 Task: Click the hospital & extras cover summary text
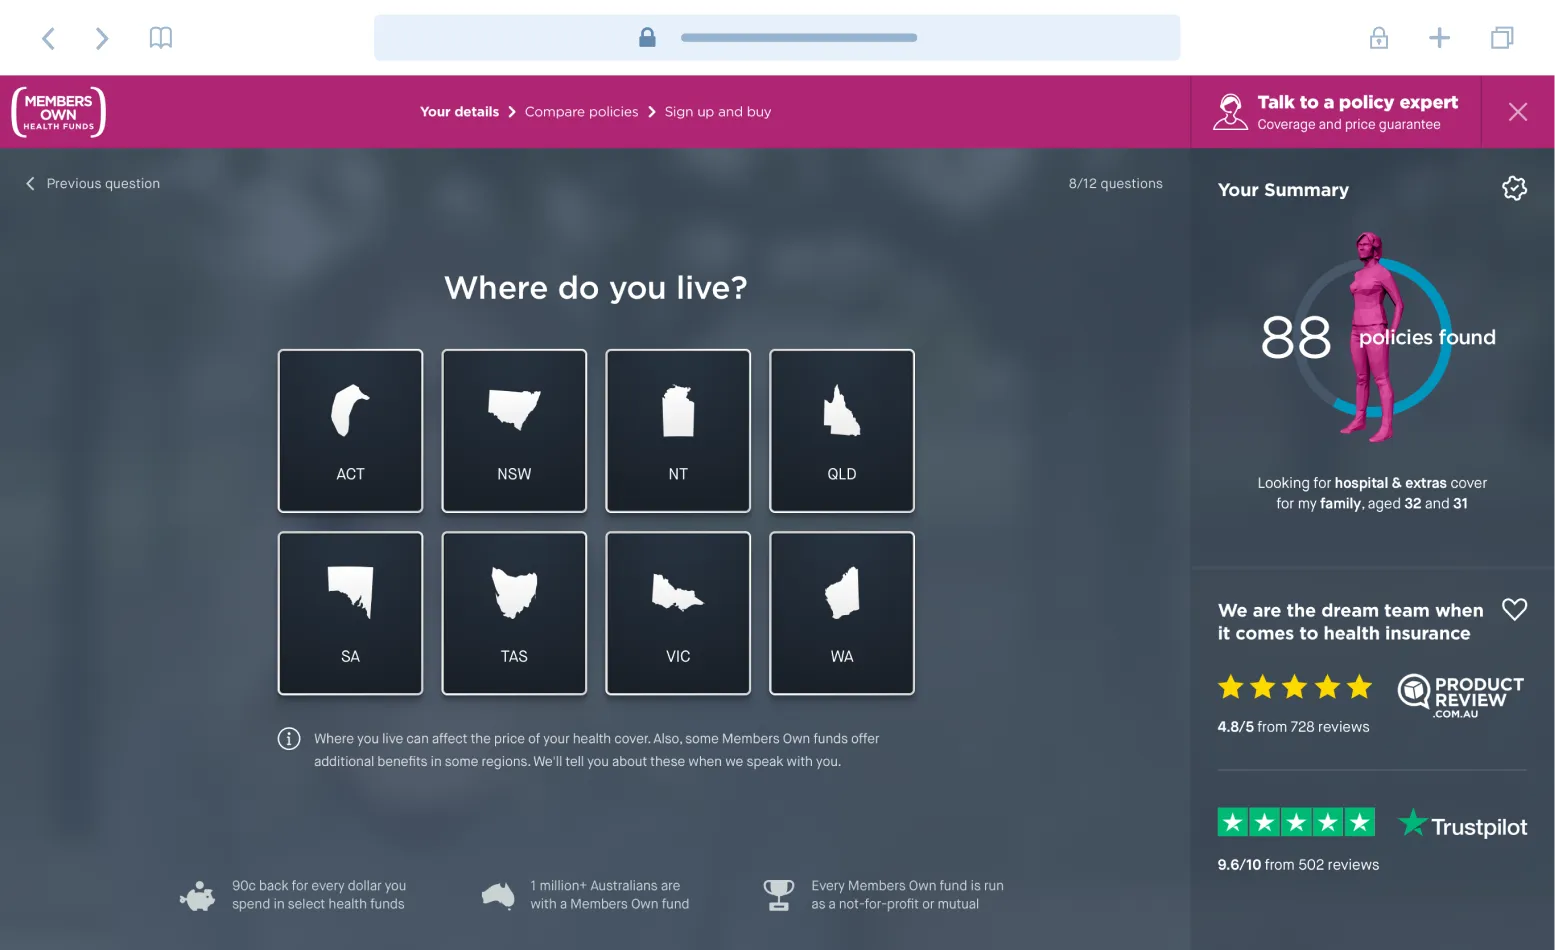[1372, 493]
